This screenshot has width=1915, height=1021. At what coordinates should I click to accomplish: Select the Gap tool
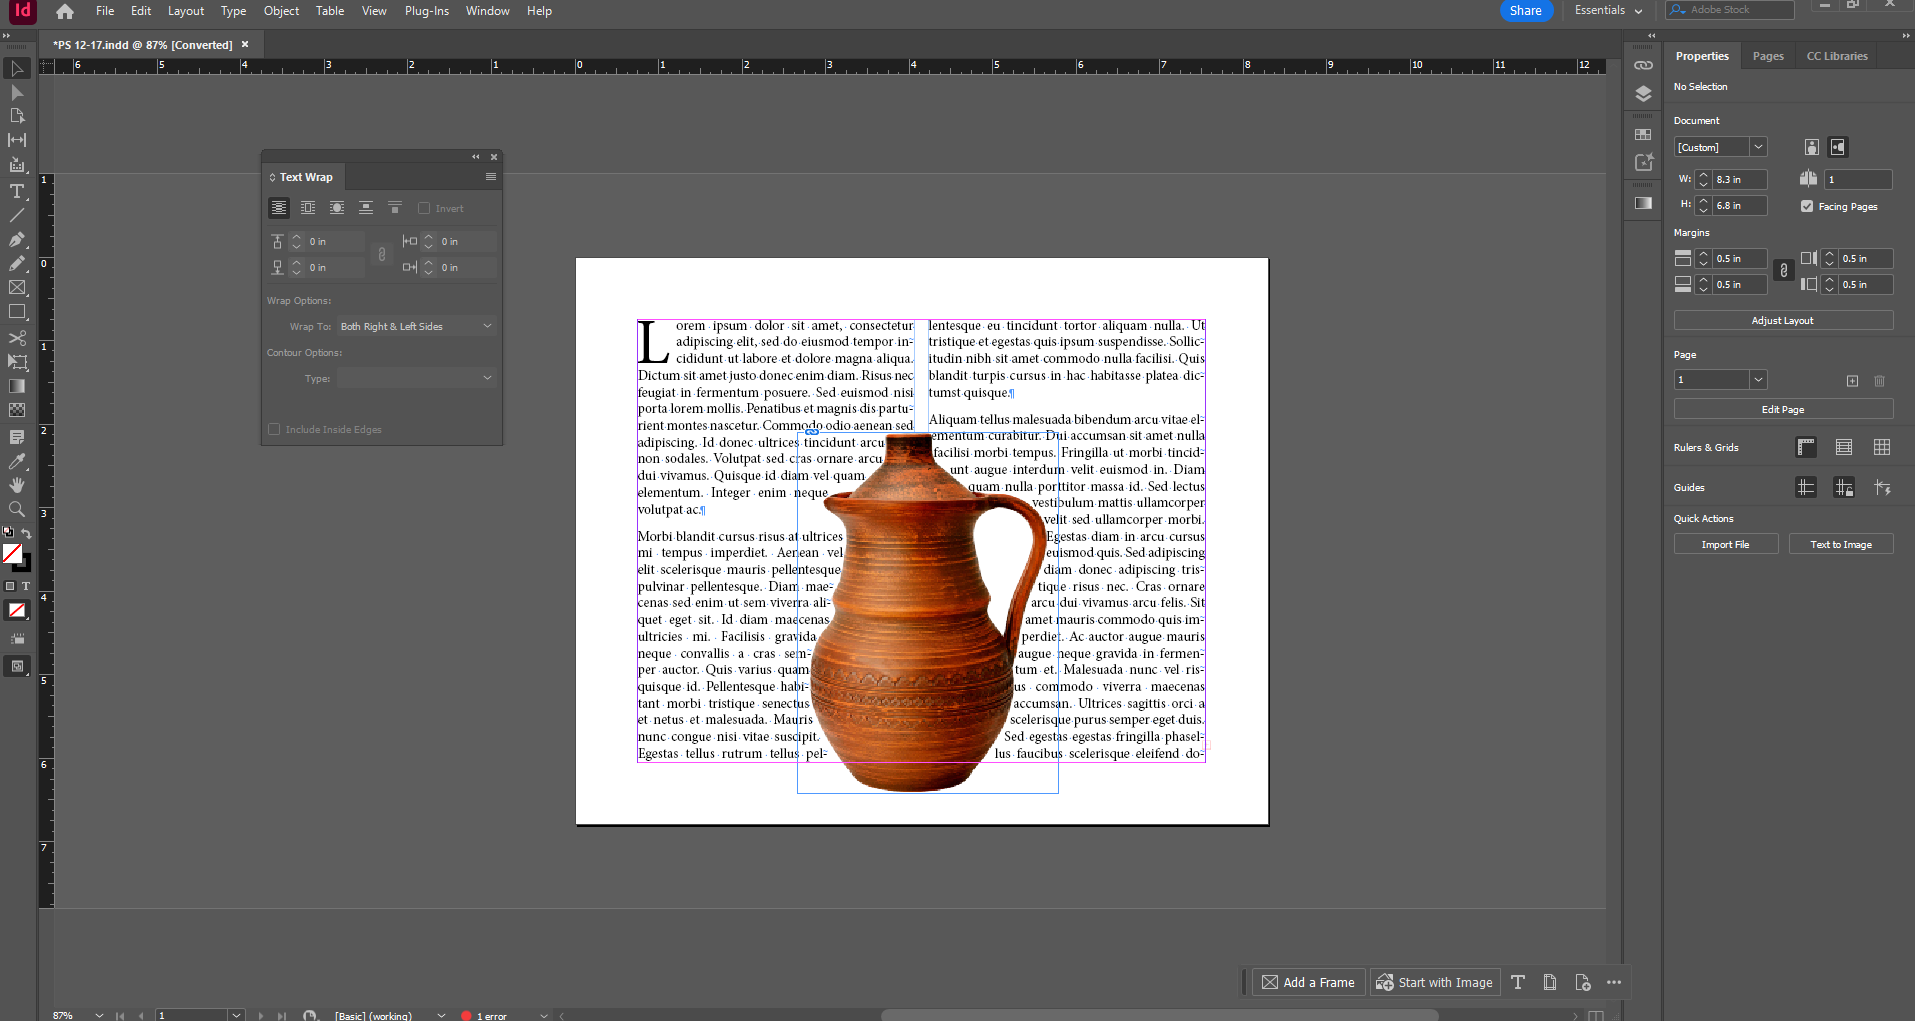point(17,140)
